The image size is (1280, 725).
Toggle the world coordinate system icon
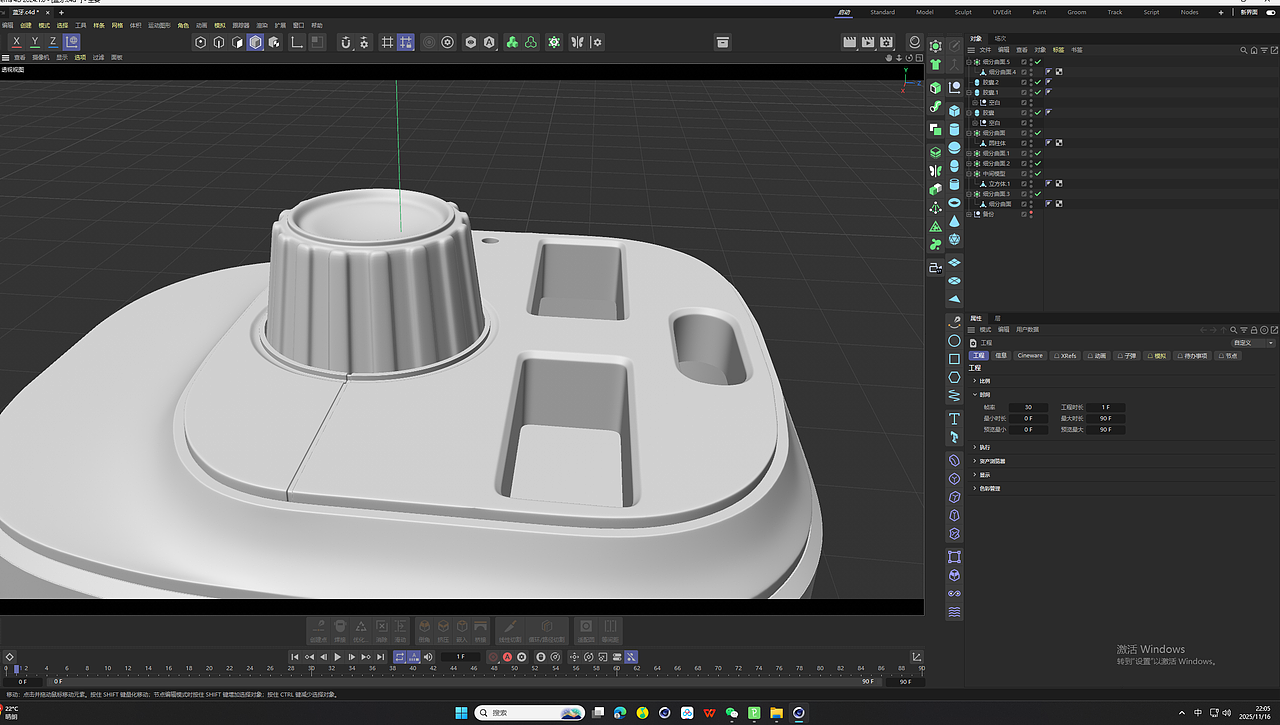click(71, 42)
